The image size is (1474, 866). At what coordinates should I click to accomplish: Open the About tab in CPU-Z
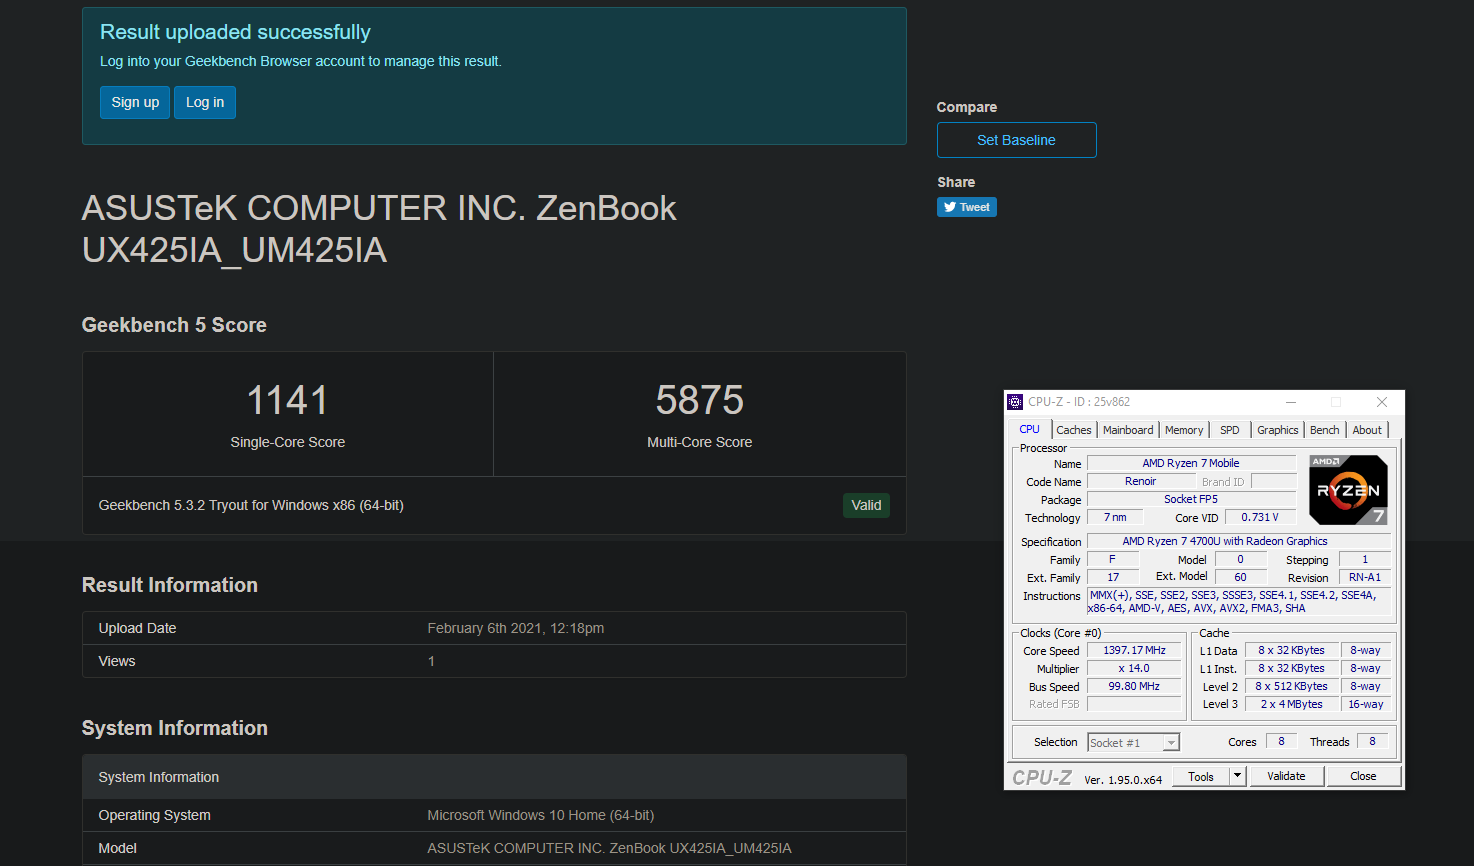point(1367,430)
